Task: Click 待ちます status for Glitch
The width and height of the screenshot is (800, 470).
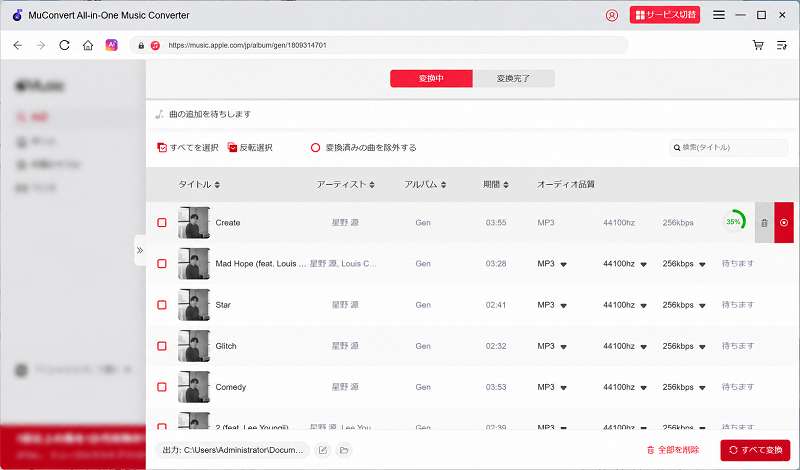Action: (738, 346)
